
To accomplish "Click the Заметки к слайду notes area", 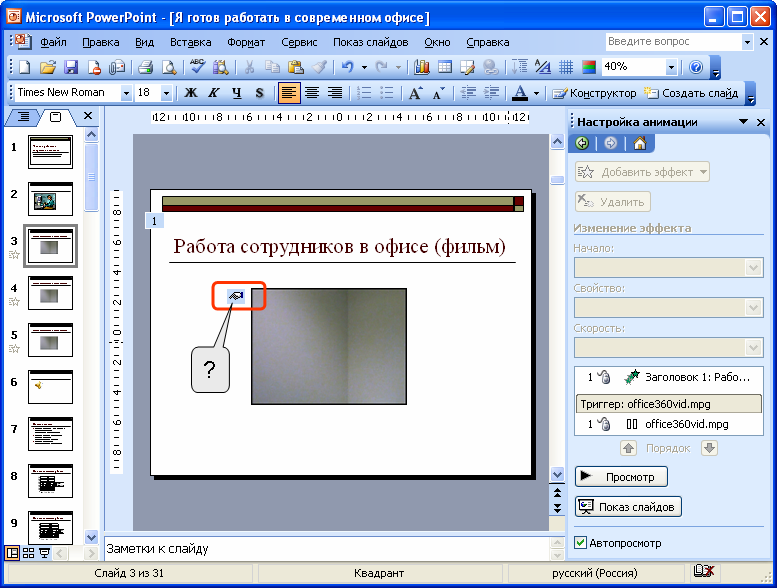I will click(x=327, y=548).
